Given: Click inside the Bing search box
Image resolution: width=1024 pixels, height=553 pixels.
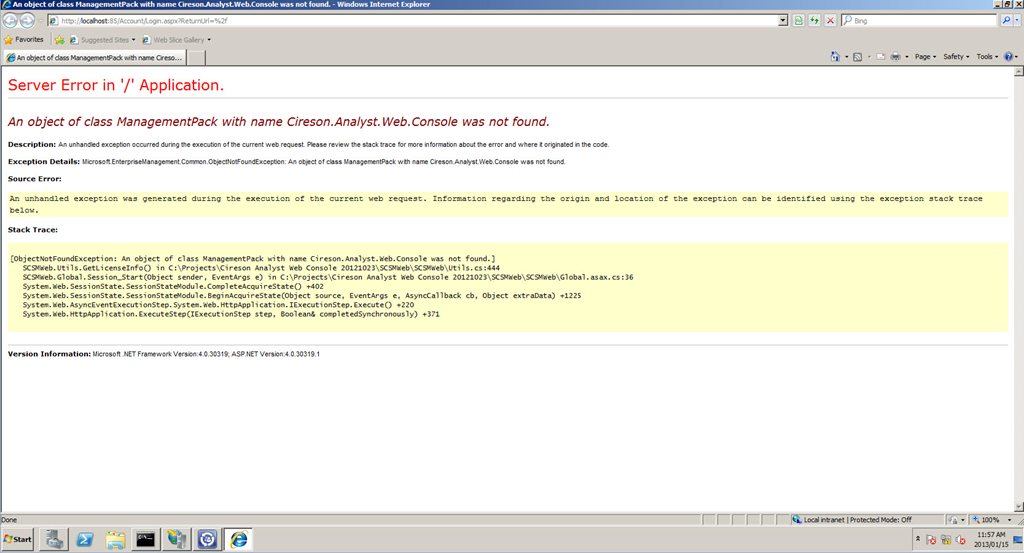Looking at the screenshot, I should point(920,20).
